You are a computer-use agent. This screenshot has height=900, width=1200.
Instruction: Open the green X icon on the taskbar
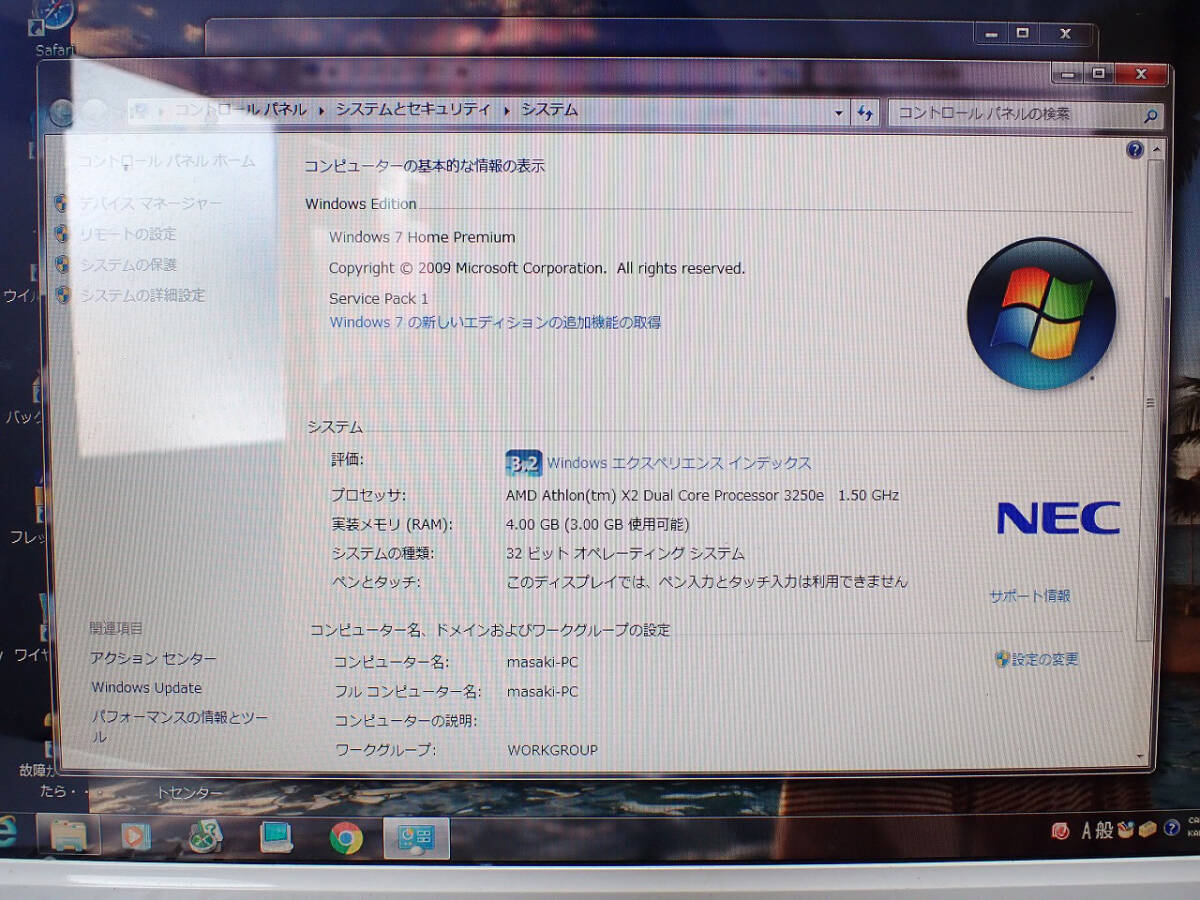(205, 836)
